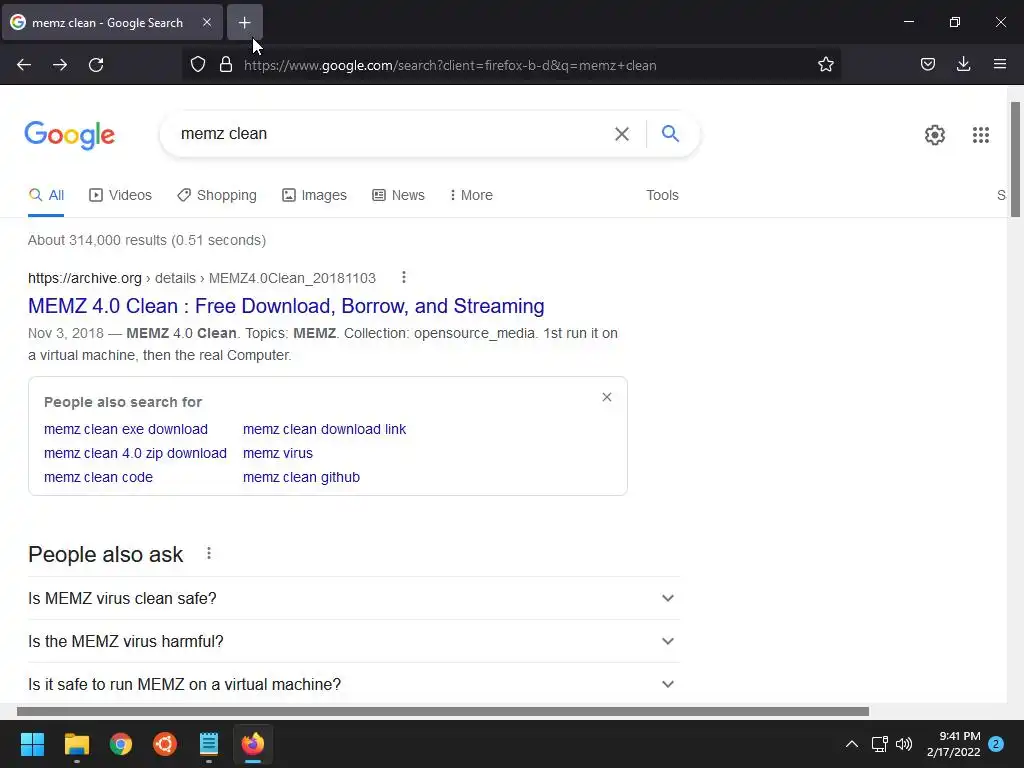Search memz clean download link
Image resolution: width=1024 pixels, height=768 pixels.
click(x=325, y=429)
